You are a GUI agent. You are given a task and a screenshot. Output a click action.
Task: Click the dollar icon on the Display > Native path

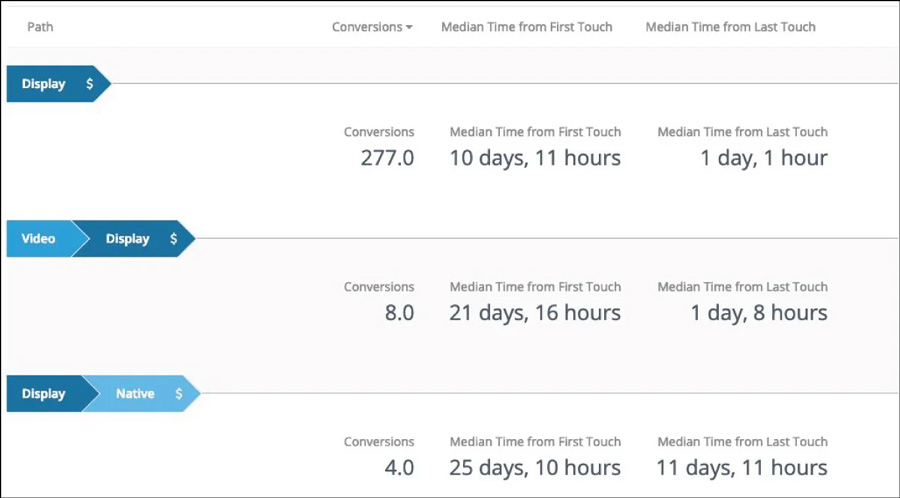click(179, 394)
